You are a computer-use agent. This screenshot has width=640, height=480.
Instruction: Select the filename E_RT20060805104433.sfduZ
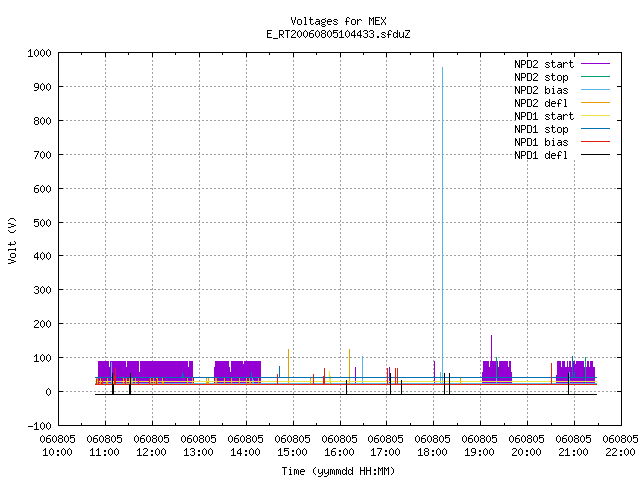[338, 34]
